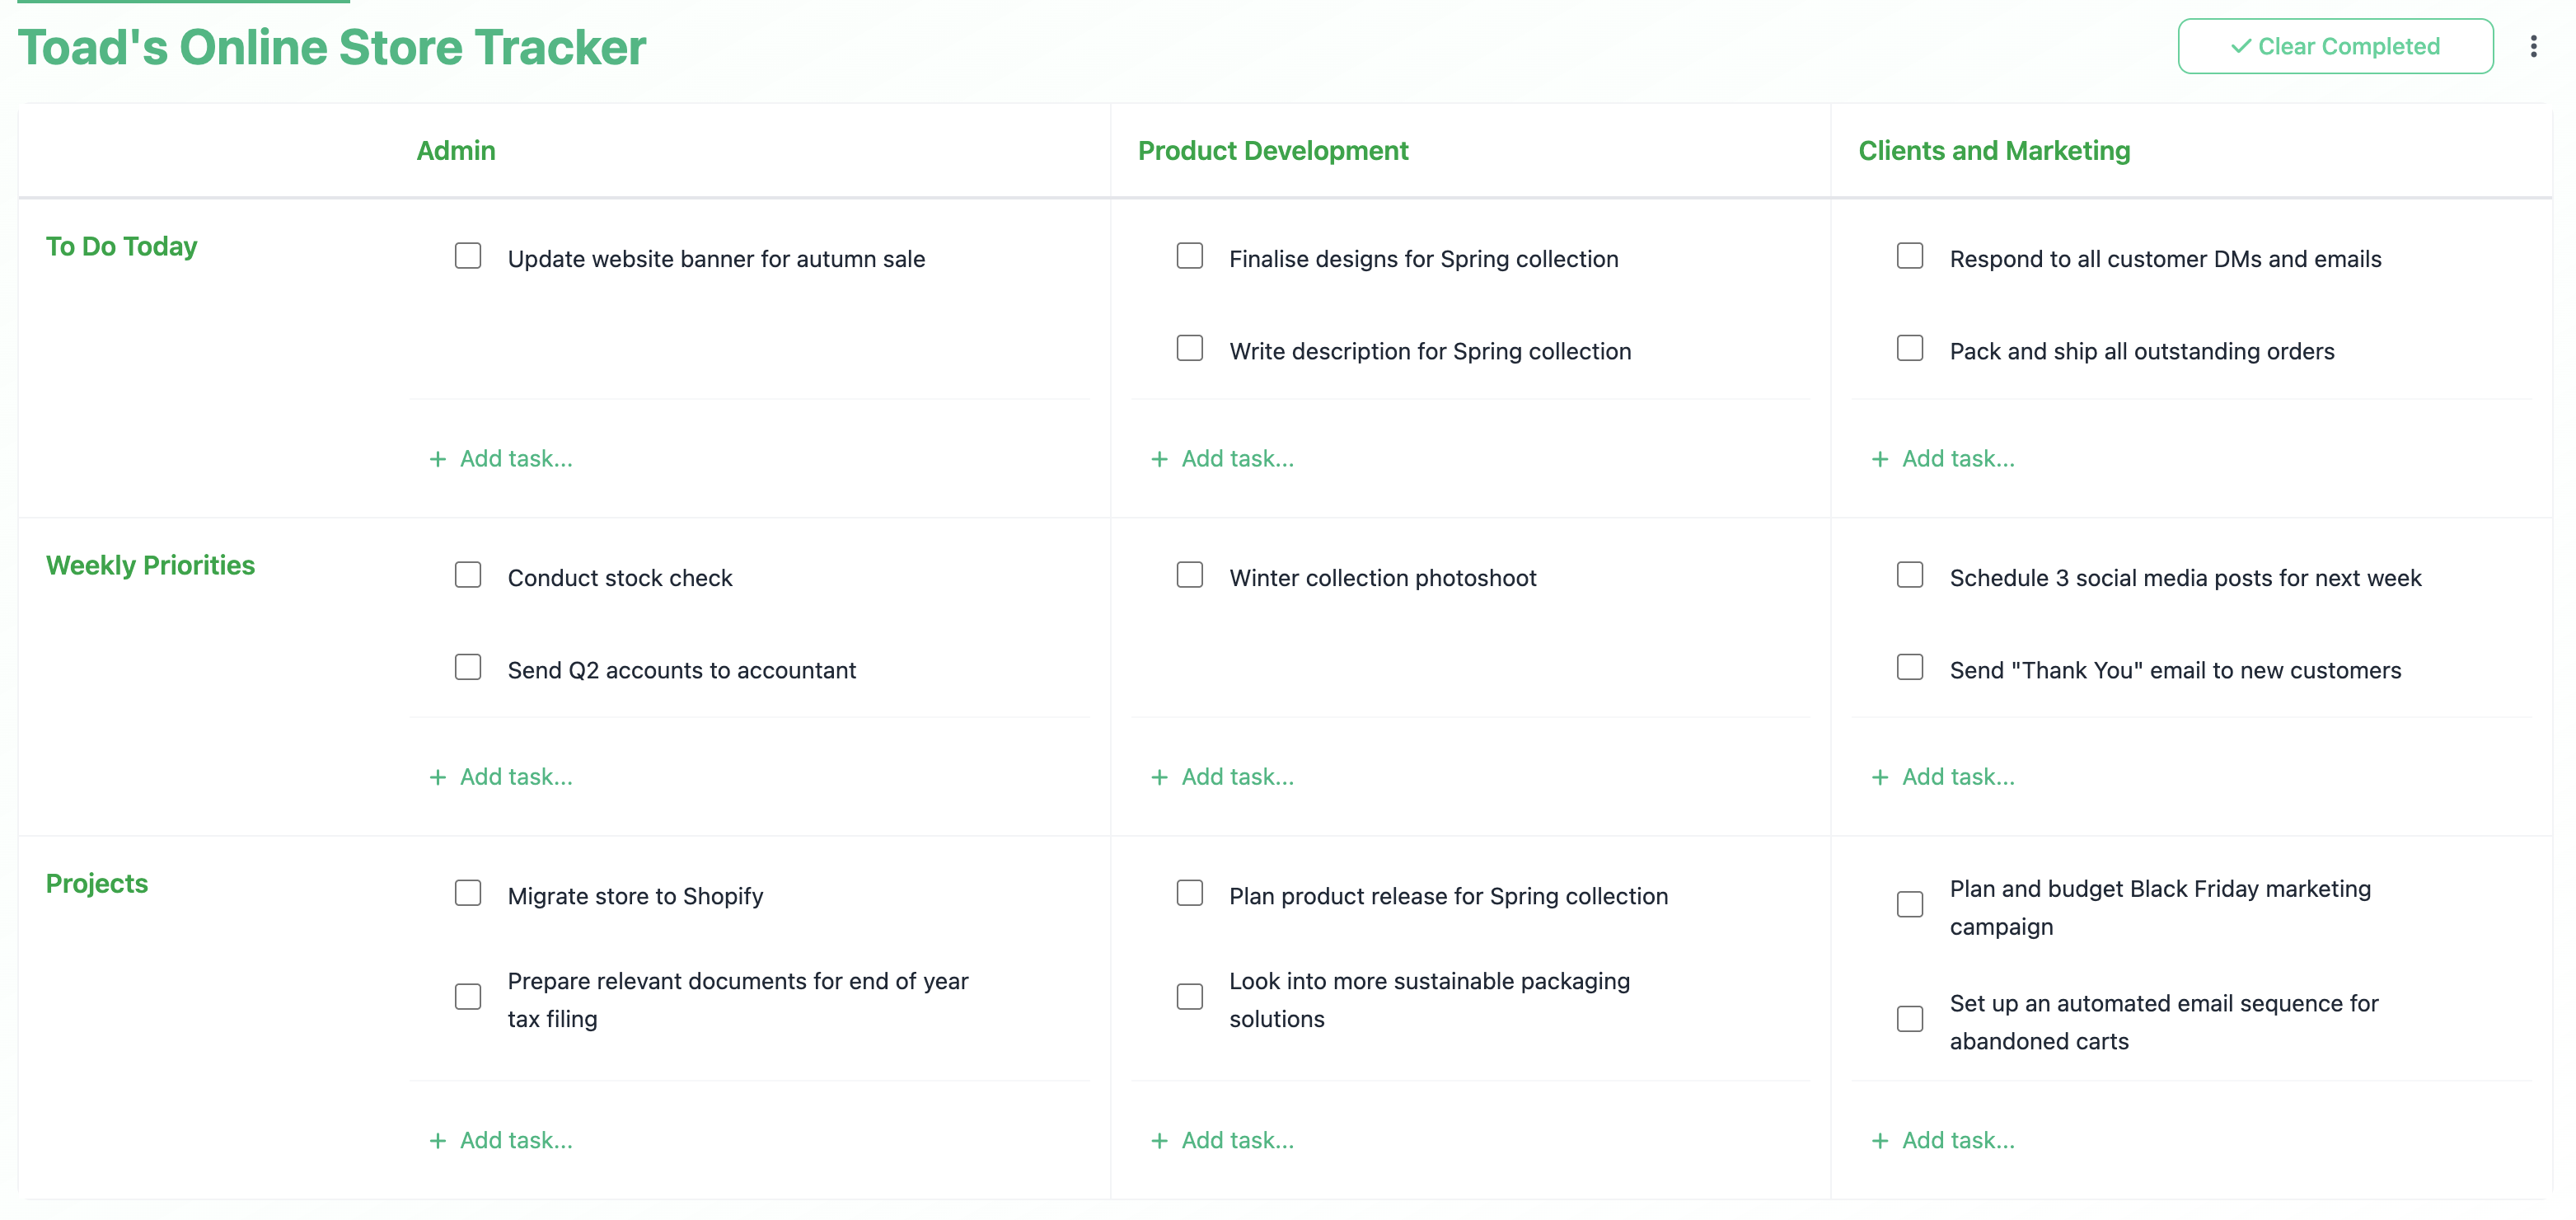Click plus icon under Product Development To Do Today
2576x1220 pixels.
pos(1159,459)
